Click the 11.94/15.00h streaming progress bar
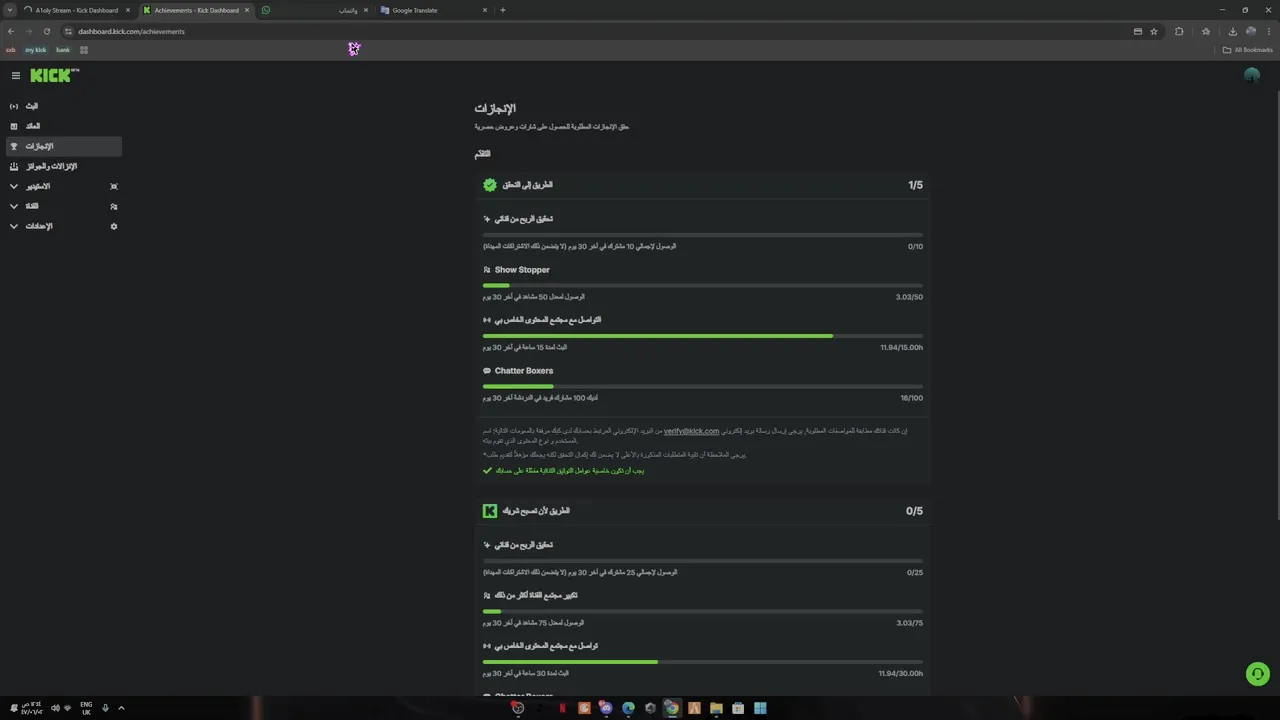The width and height of the screenshot is (1280, 720). coord(702,336)
